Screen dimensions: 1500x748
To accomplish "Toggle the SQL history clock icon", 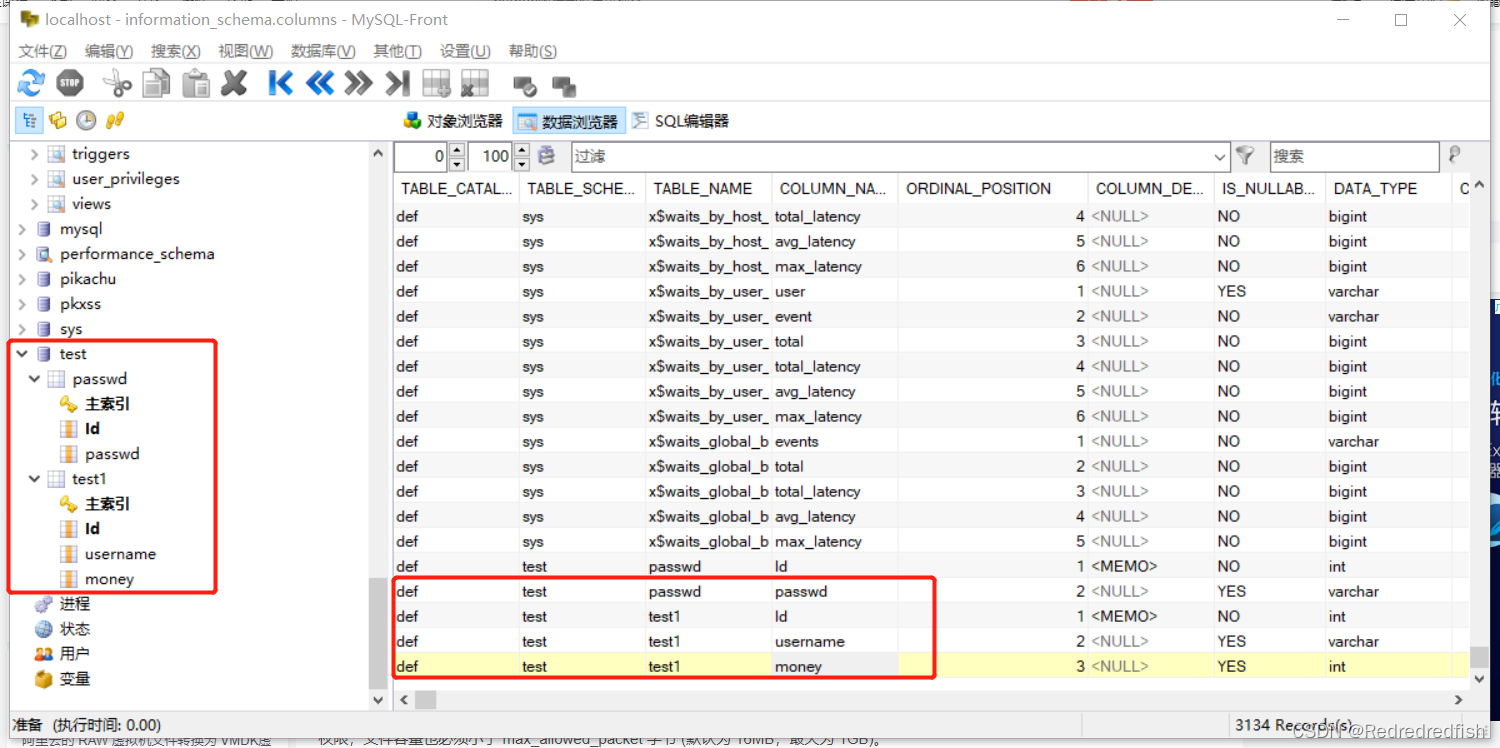I will [x=87, y=121].
